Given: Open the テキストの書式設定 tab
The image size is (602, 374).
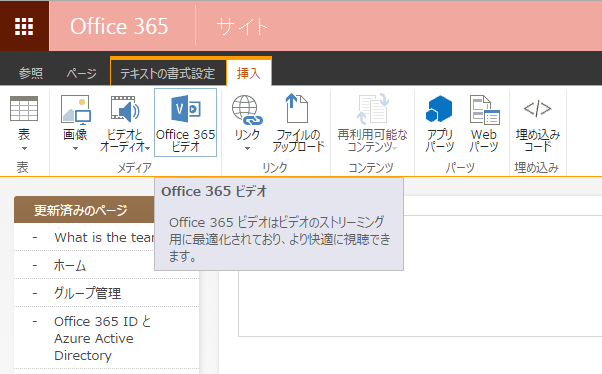Looking at the screenshot, I should [168, 73].
